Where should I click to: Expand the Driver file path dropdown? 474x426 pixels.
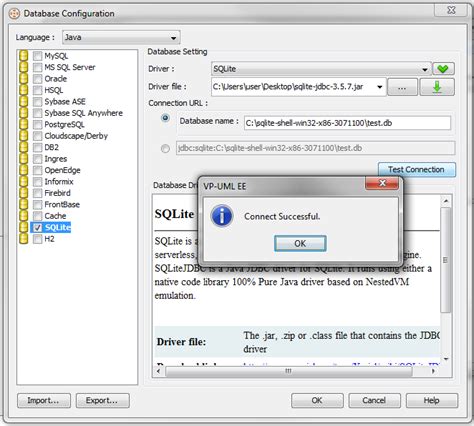tap(380, 87)
